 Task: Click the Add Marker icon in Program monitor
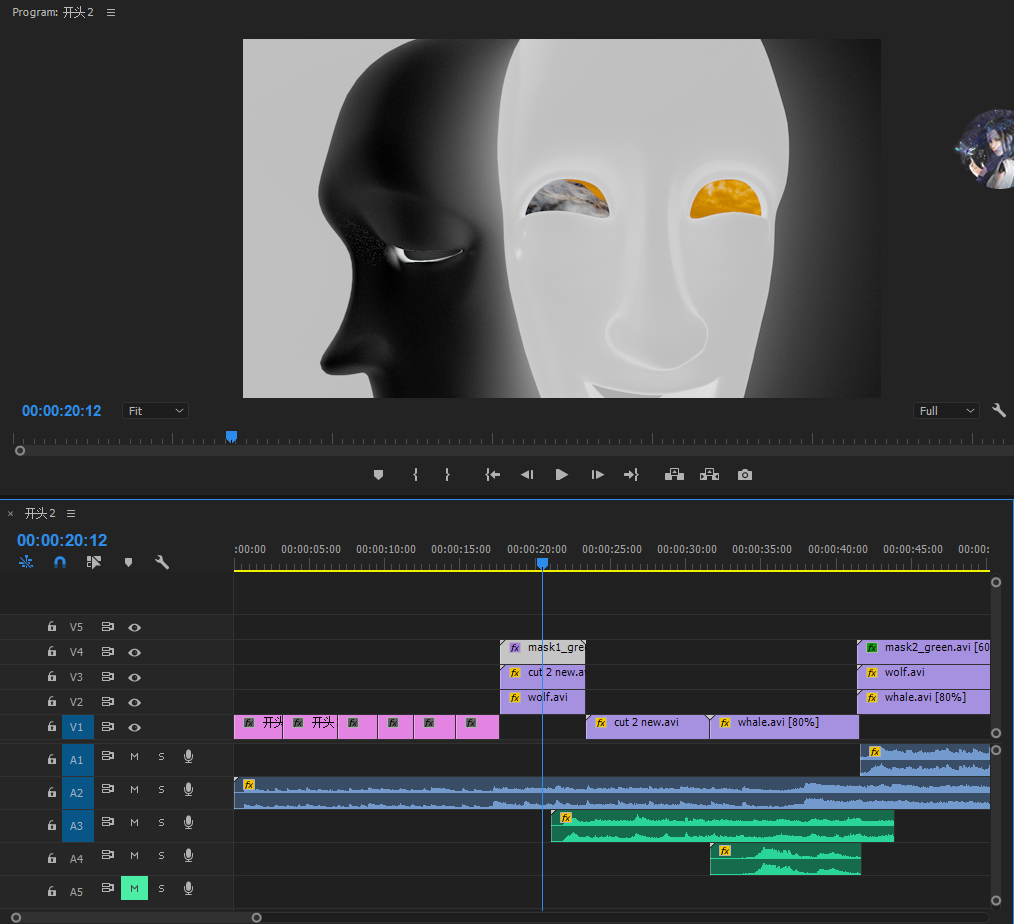[x=378, y=475]
